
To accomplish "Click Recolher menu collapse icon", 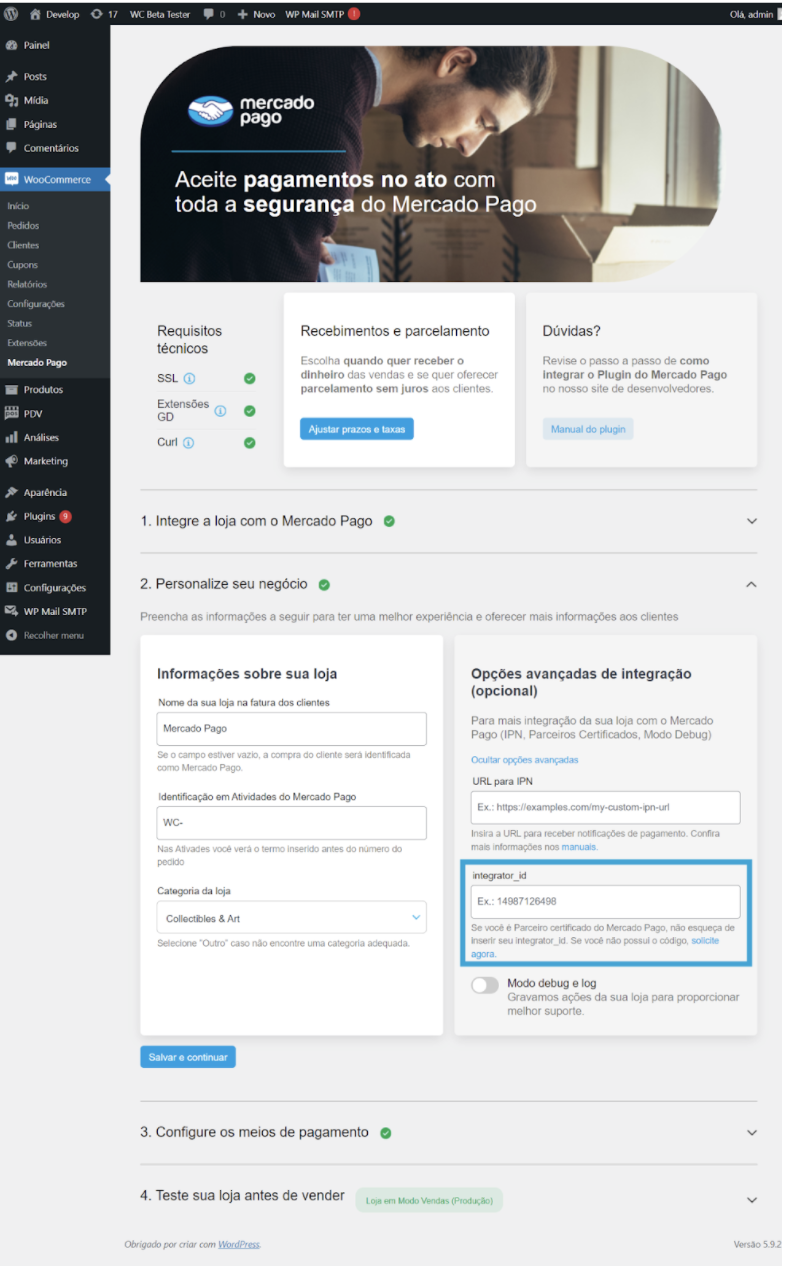I will [x=11, y=635].
